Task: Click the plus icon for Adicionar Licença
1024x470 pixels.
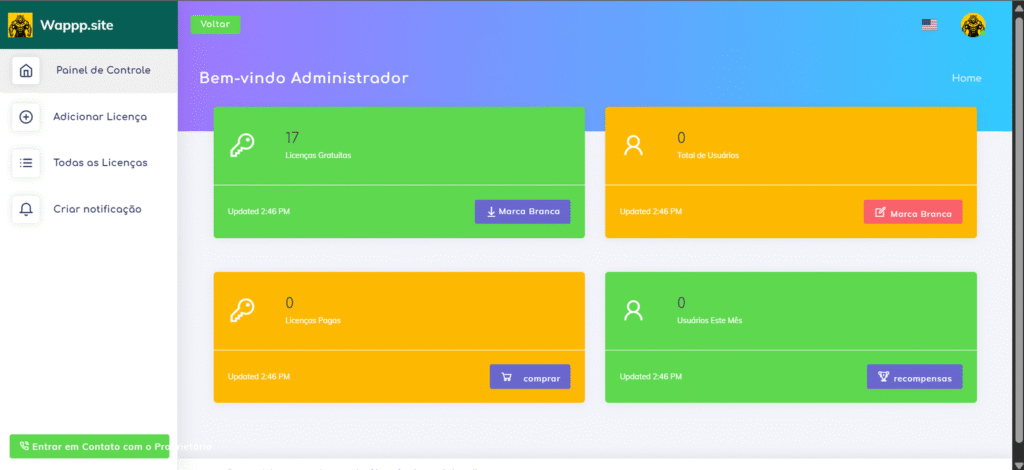Action: coord(26,117)
